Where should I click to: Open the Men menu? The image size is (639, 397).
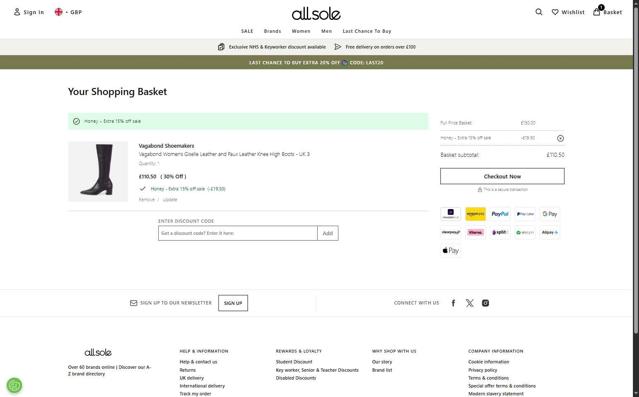[x=326, y=31]
